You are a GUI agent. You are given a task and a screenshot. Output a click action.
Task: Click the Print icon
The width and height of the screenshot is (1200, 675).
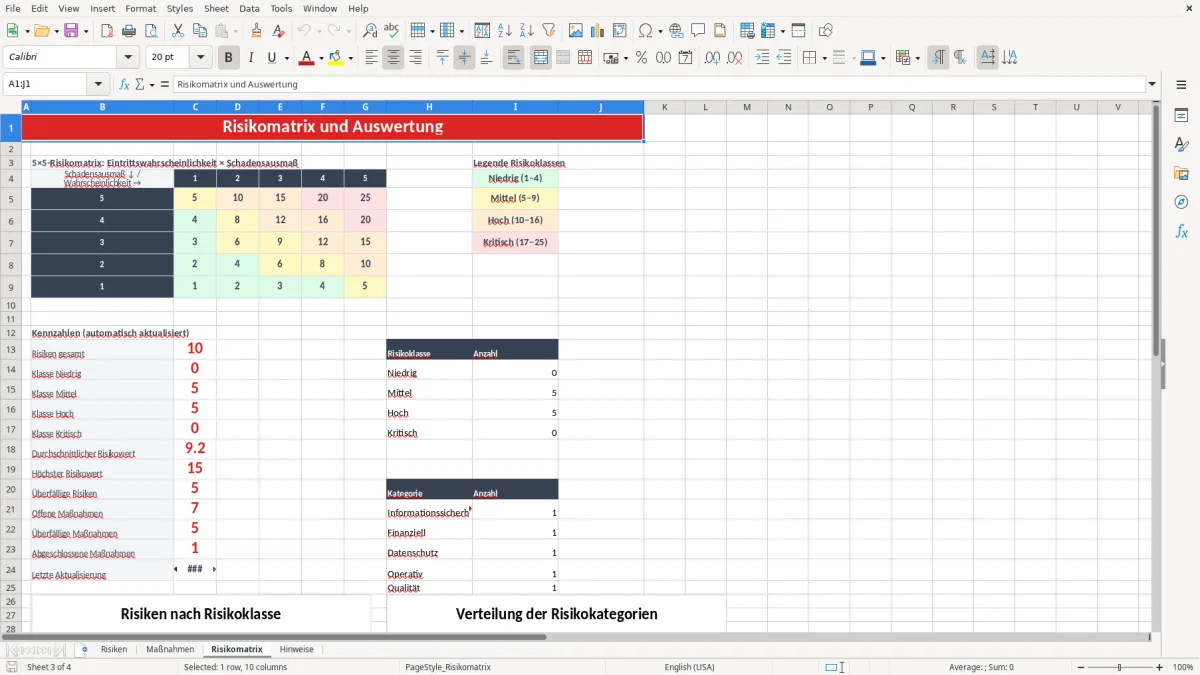pyautogui.click(x=129, y=30)
